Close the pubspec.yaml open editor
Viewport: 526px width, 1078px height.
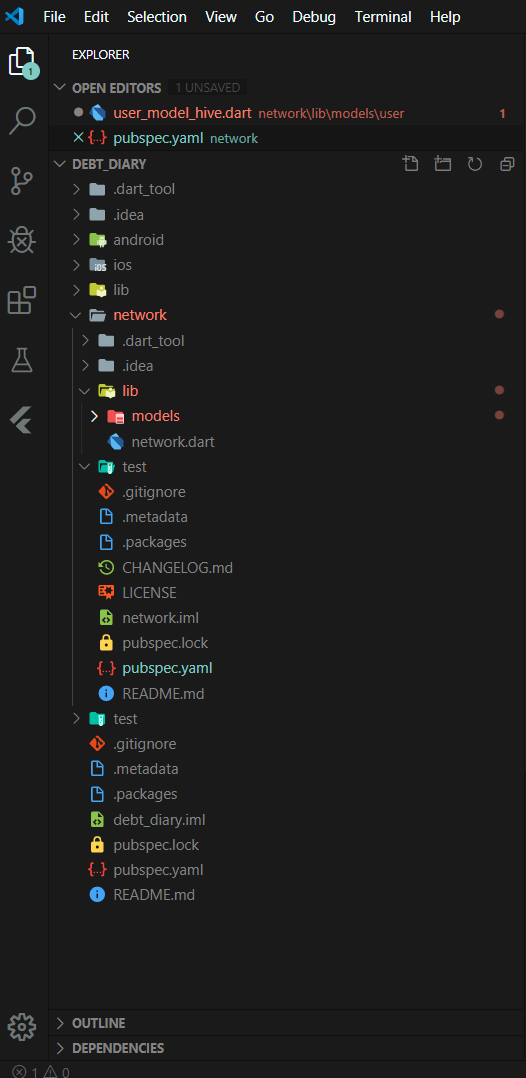[x=78, y=138]
